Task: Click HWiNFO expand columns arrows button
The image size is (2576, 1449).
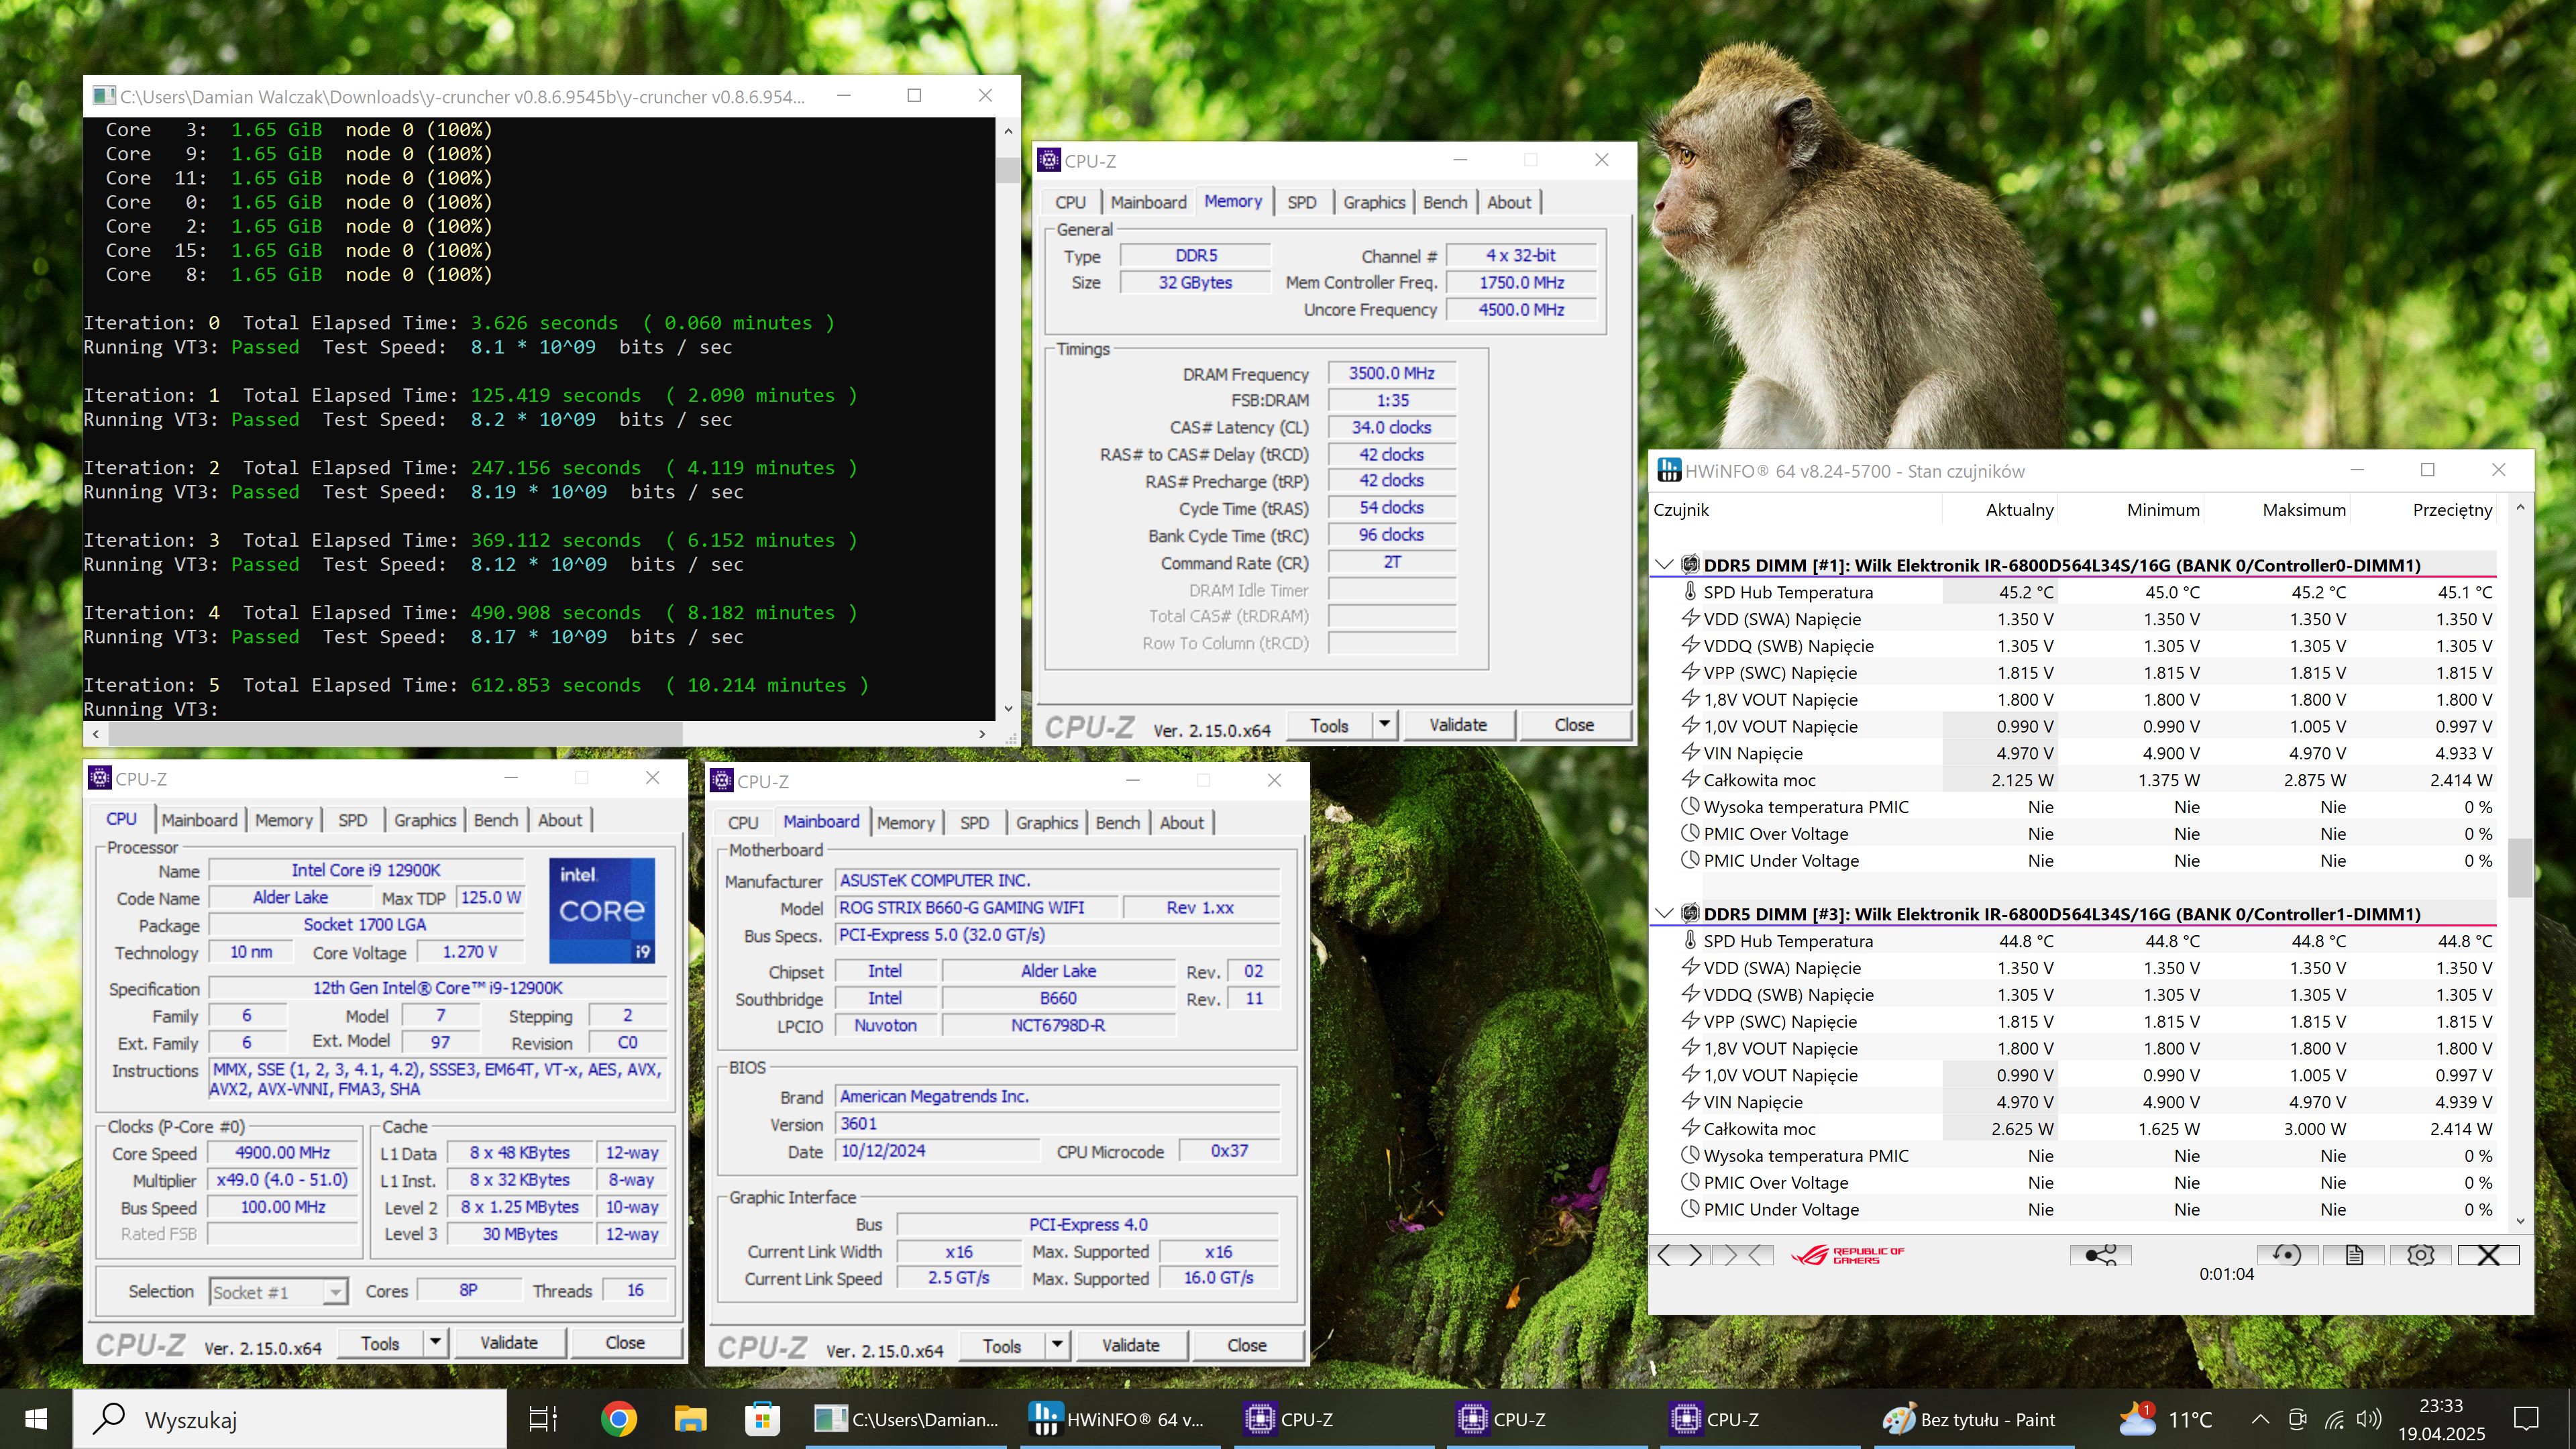Action: 1681,1254
